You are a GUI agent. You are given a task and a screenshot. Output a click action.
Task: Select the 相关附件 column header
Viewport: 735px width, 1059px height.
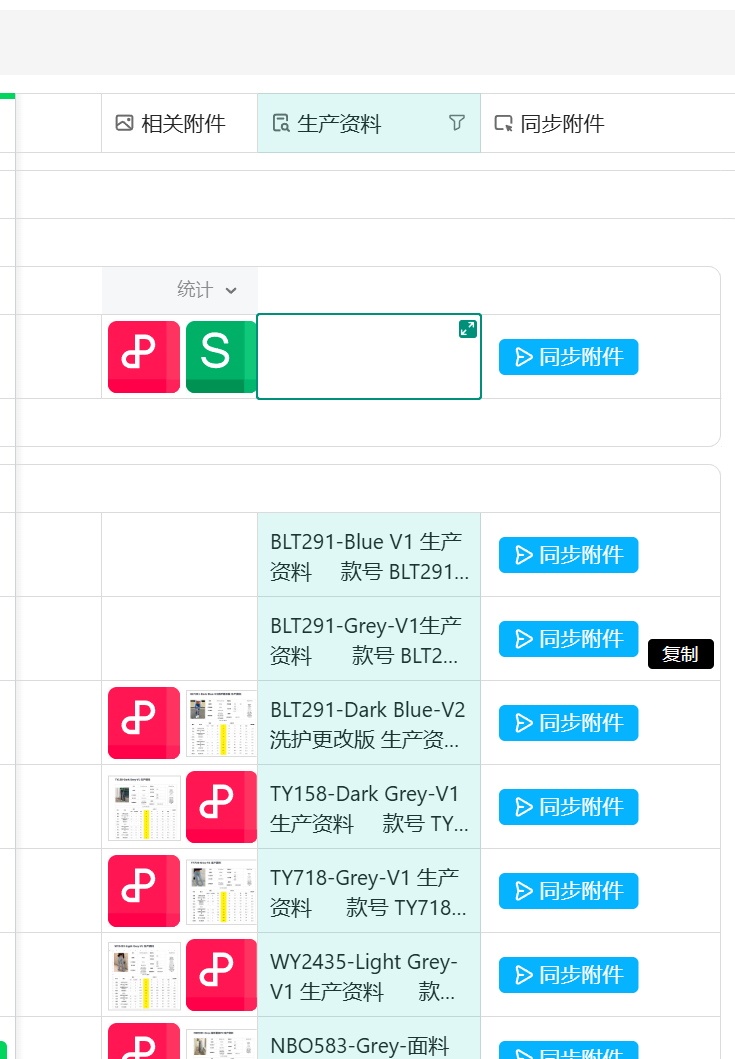tap(179, 123)
